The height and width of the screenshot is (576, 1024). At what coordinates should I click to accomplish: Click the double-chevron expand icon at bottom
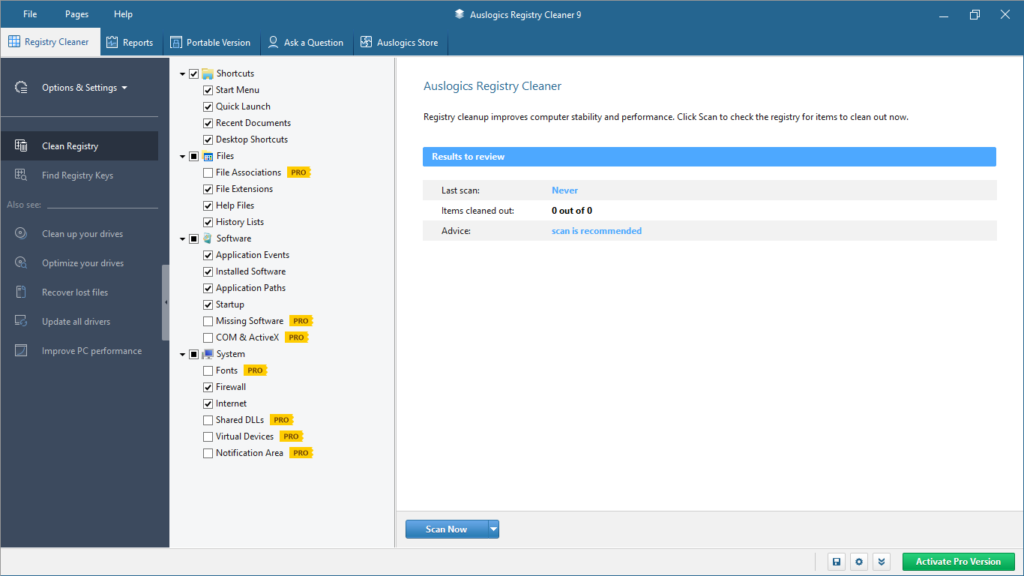(881, 561)
